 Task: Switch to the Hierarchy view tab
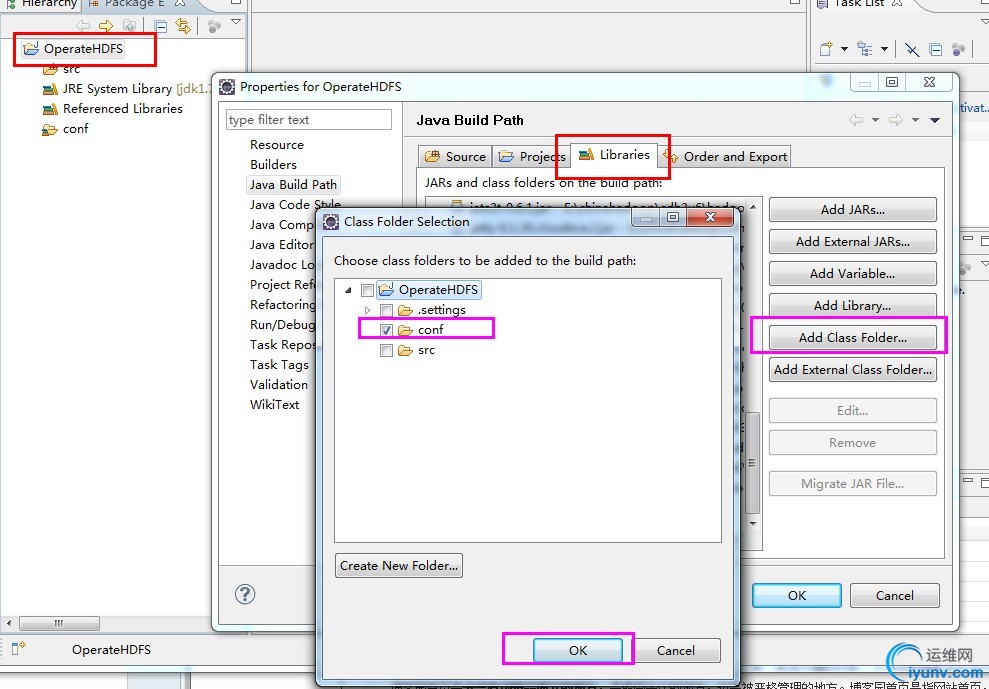[42, 3]
